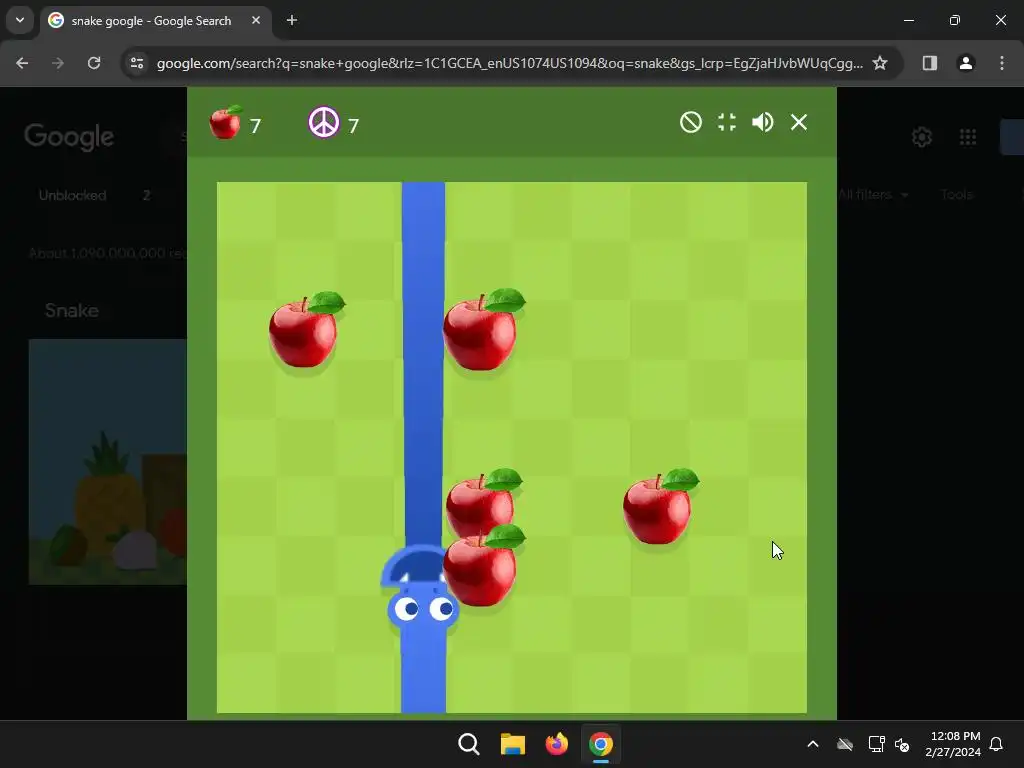This screenshot has height=768, width=1024.
Task: Click the far right apple on board
Action: (x=660, y=507)
